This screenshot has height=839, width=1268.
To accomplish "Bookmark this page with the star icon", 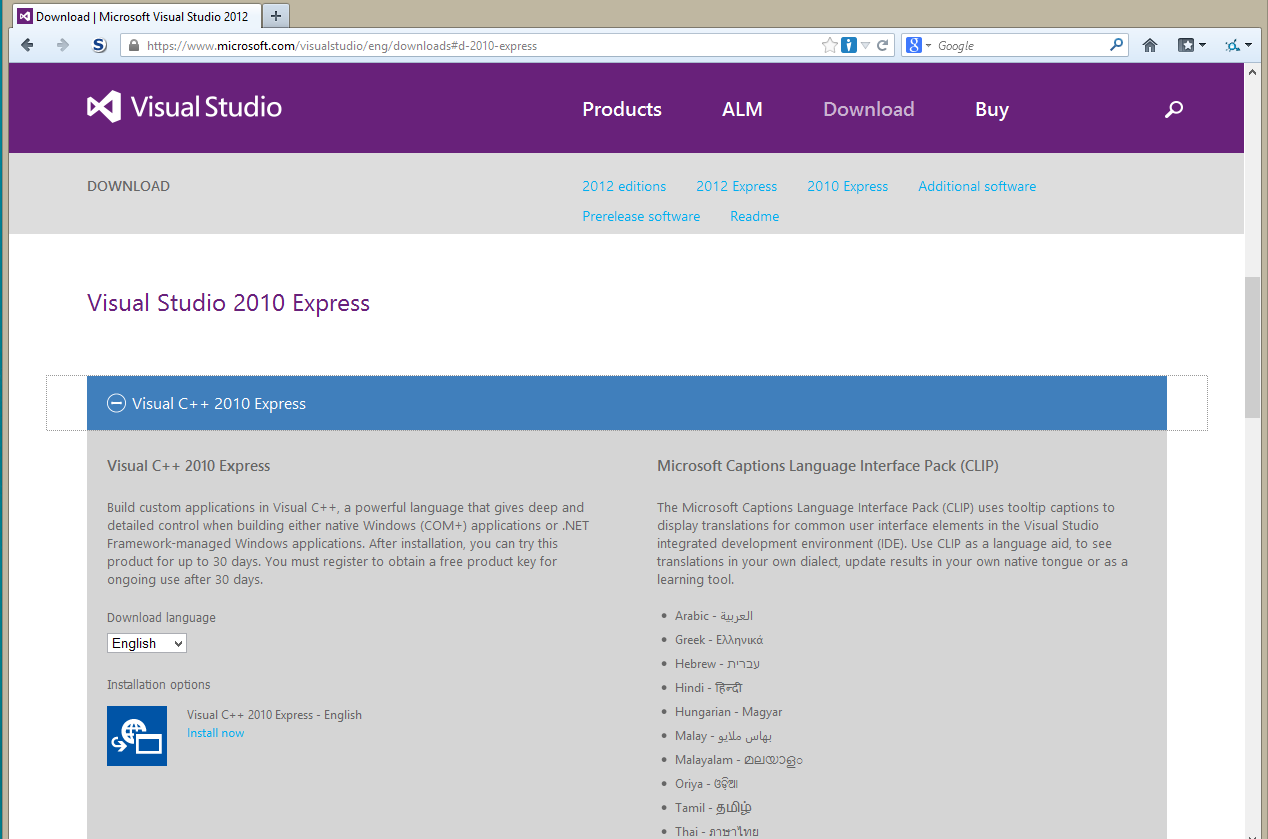I will point(829,45).
